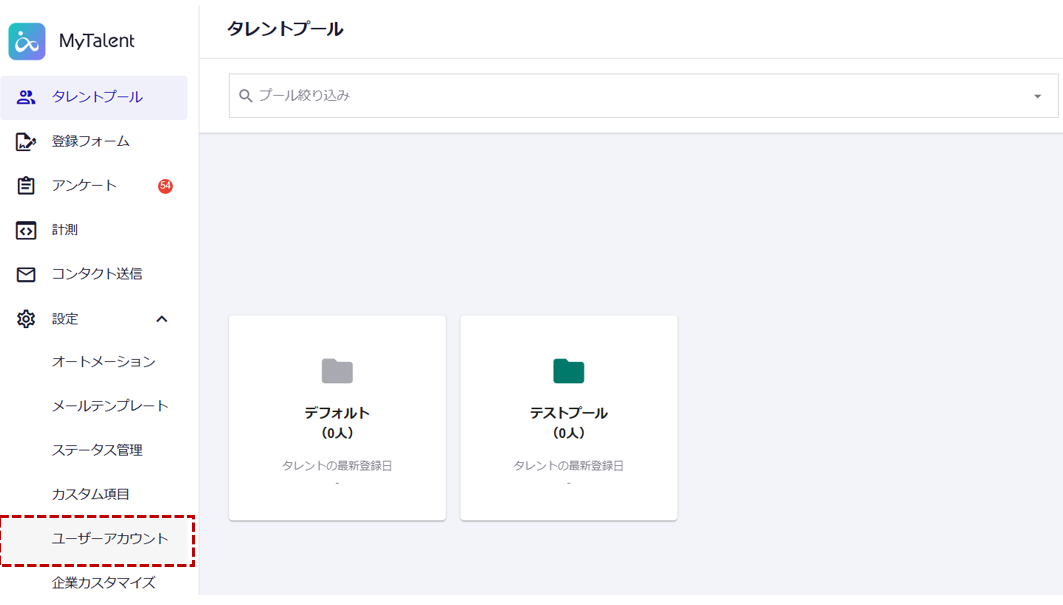Click the 計測 code icon
The width and height of the screenshot is (1063, 605).
27,230
